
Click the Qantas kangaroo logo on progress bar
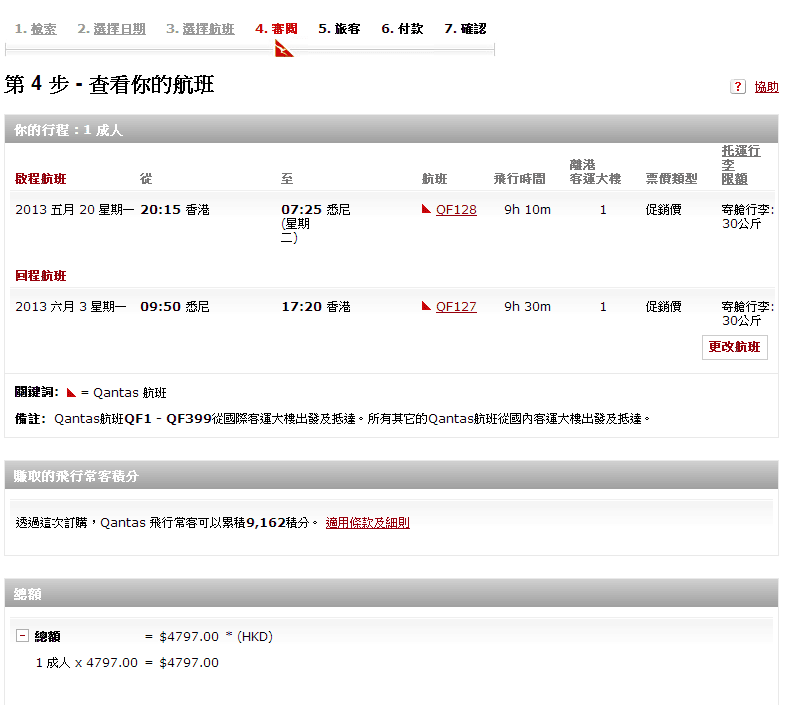pyautogui.click(x=284, y=48)
